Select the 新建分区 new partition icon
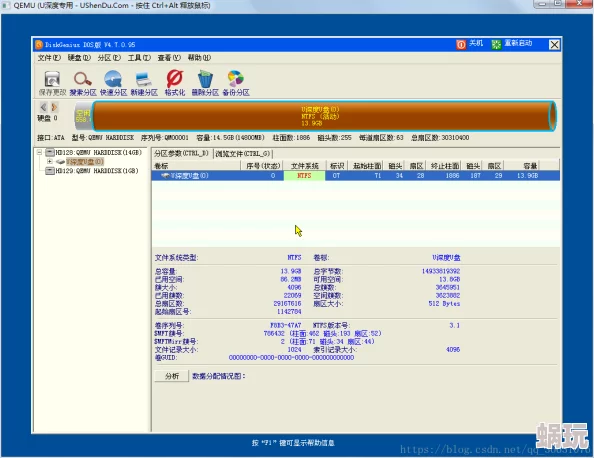The height and width of the screenshot is (458, 594). pyautogui.click(x=144, y=79)
